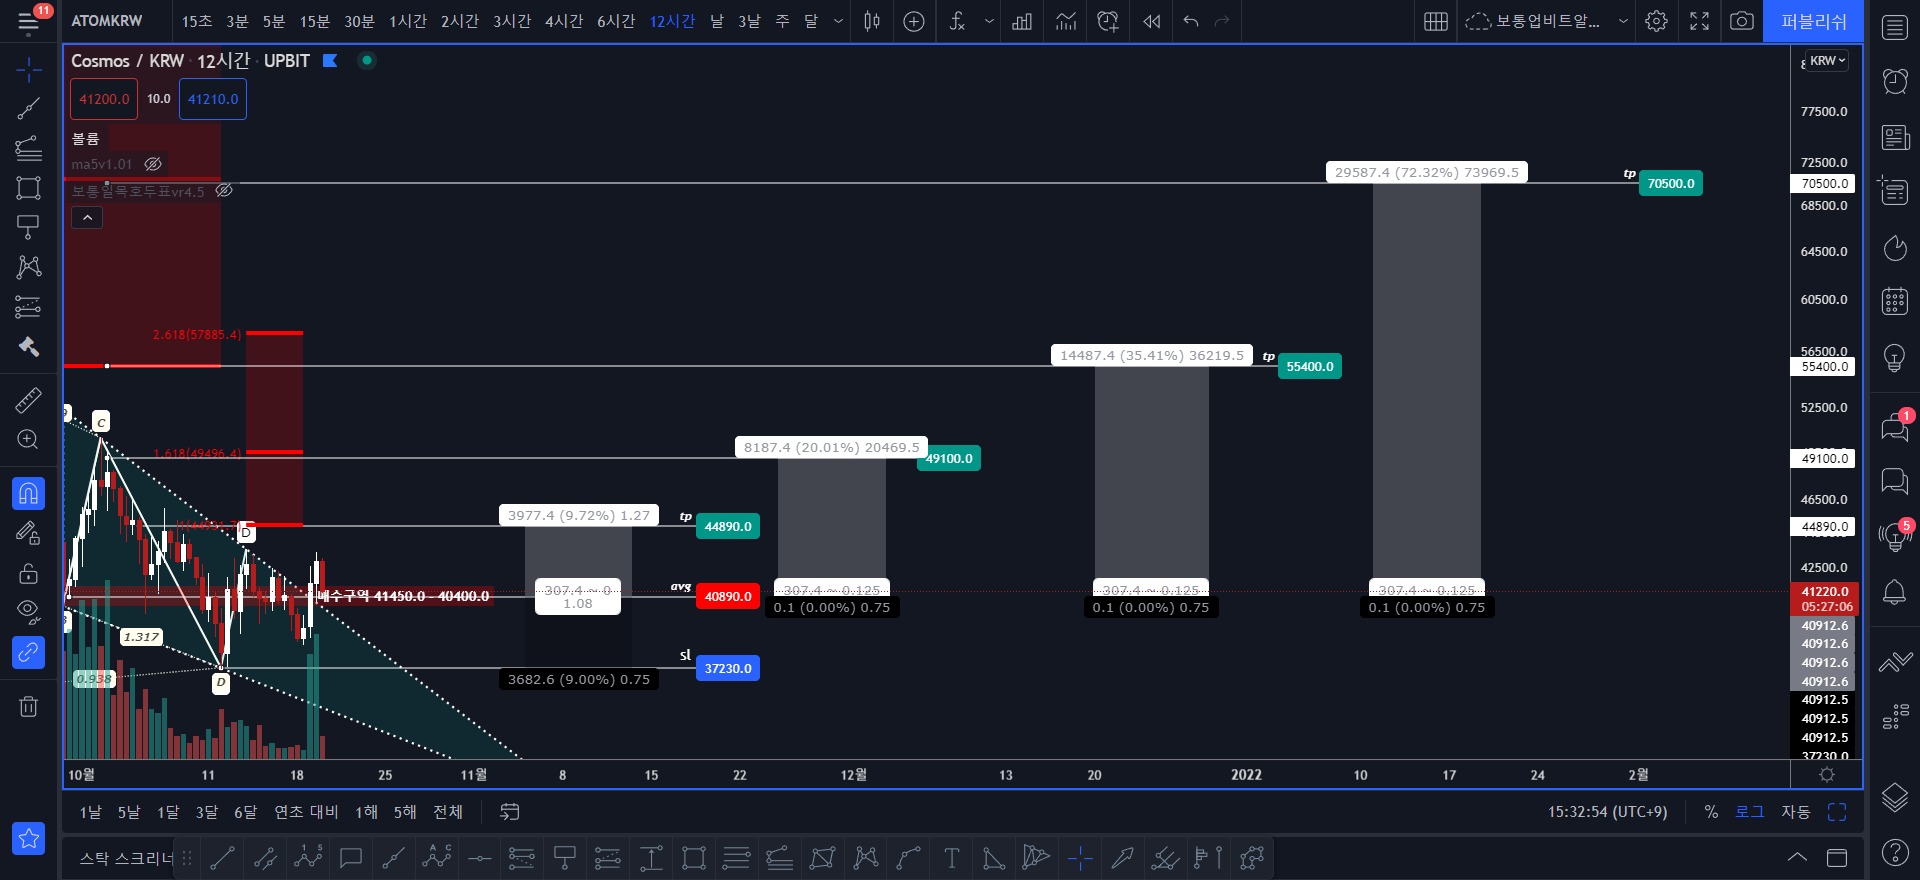The width and height of the screenshot is (1920, 880).
Task: Set range to 전체
Action: [x=447, y=812]
